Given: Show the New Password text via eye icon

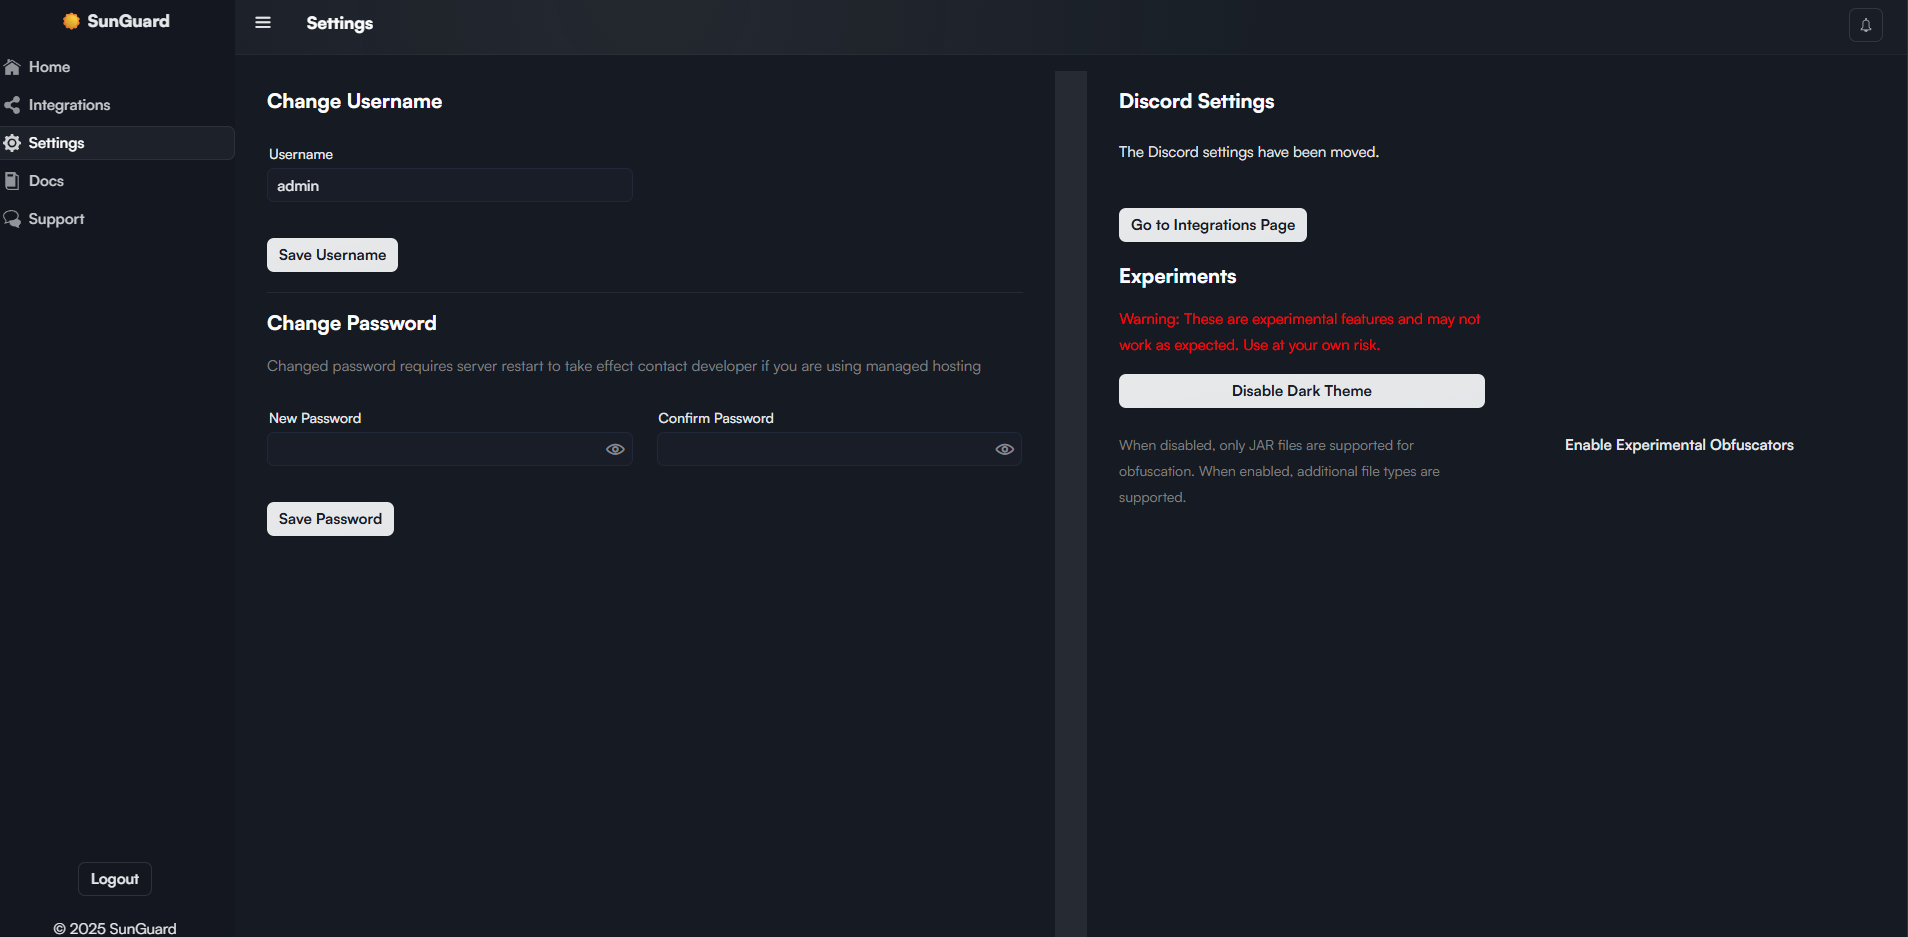Looking at the screenshot, I should click(615, 449).
